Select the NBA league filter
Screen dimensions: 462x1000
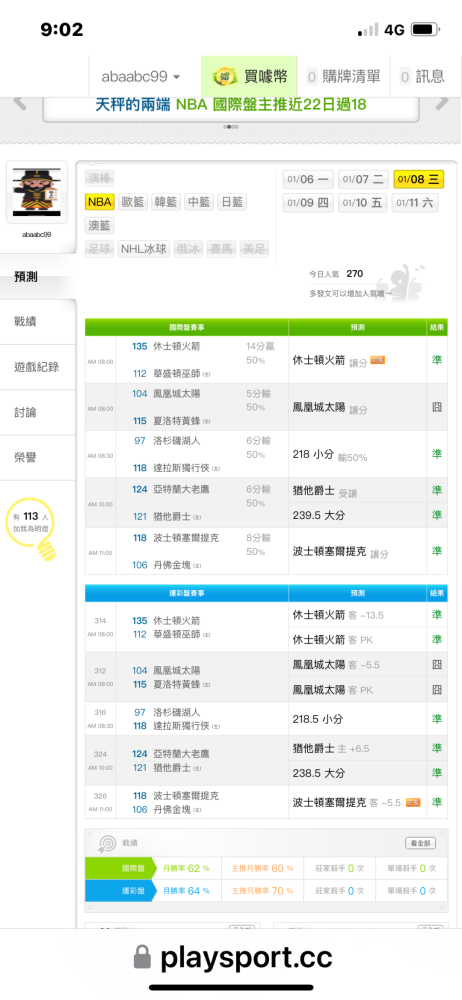click(100, 202)
